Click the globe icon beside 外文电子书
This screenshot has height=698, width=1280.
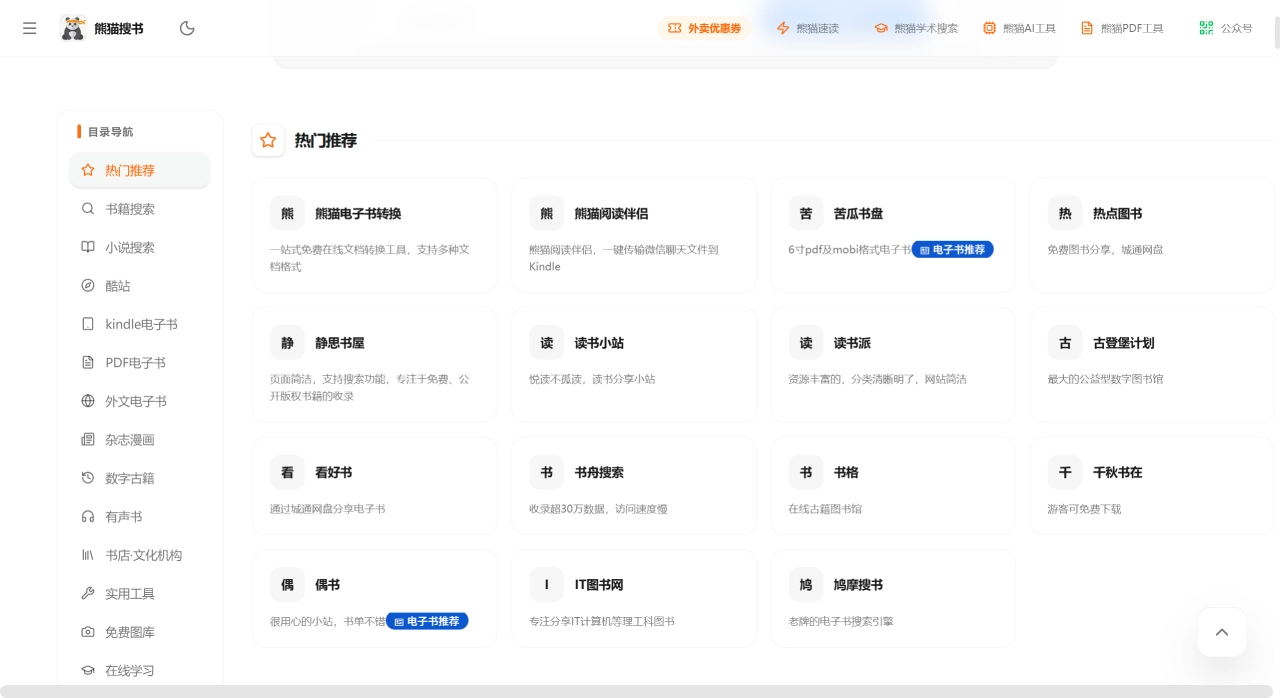click(x=88, y=401)
